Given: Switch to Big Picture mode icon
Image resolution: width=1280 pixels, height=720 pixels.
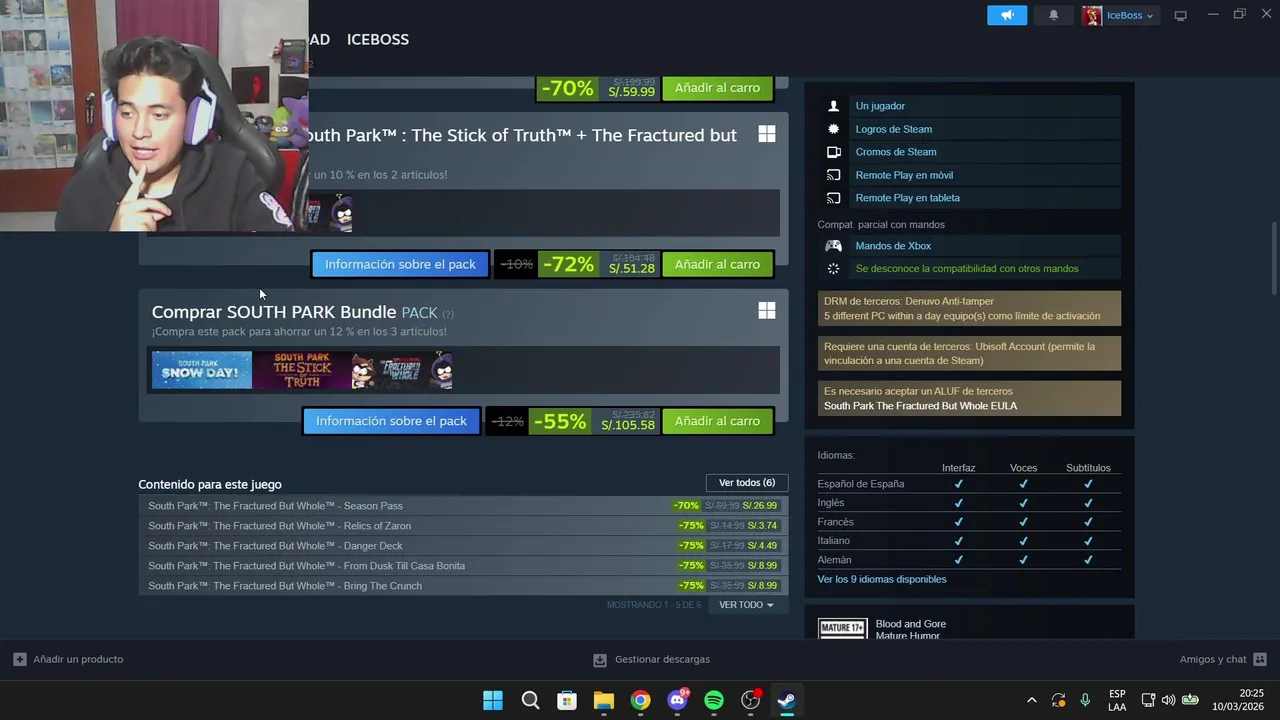Looking at the screenshot, I should click(x=1180, y=15).
